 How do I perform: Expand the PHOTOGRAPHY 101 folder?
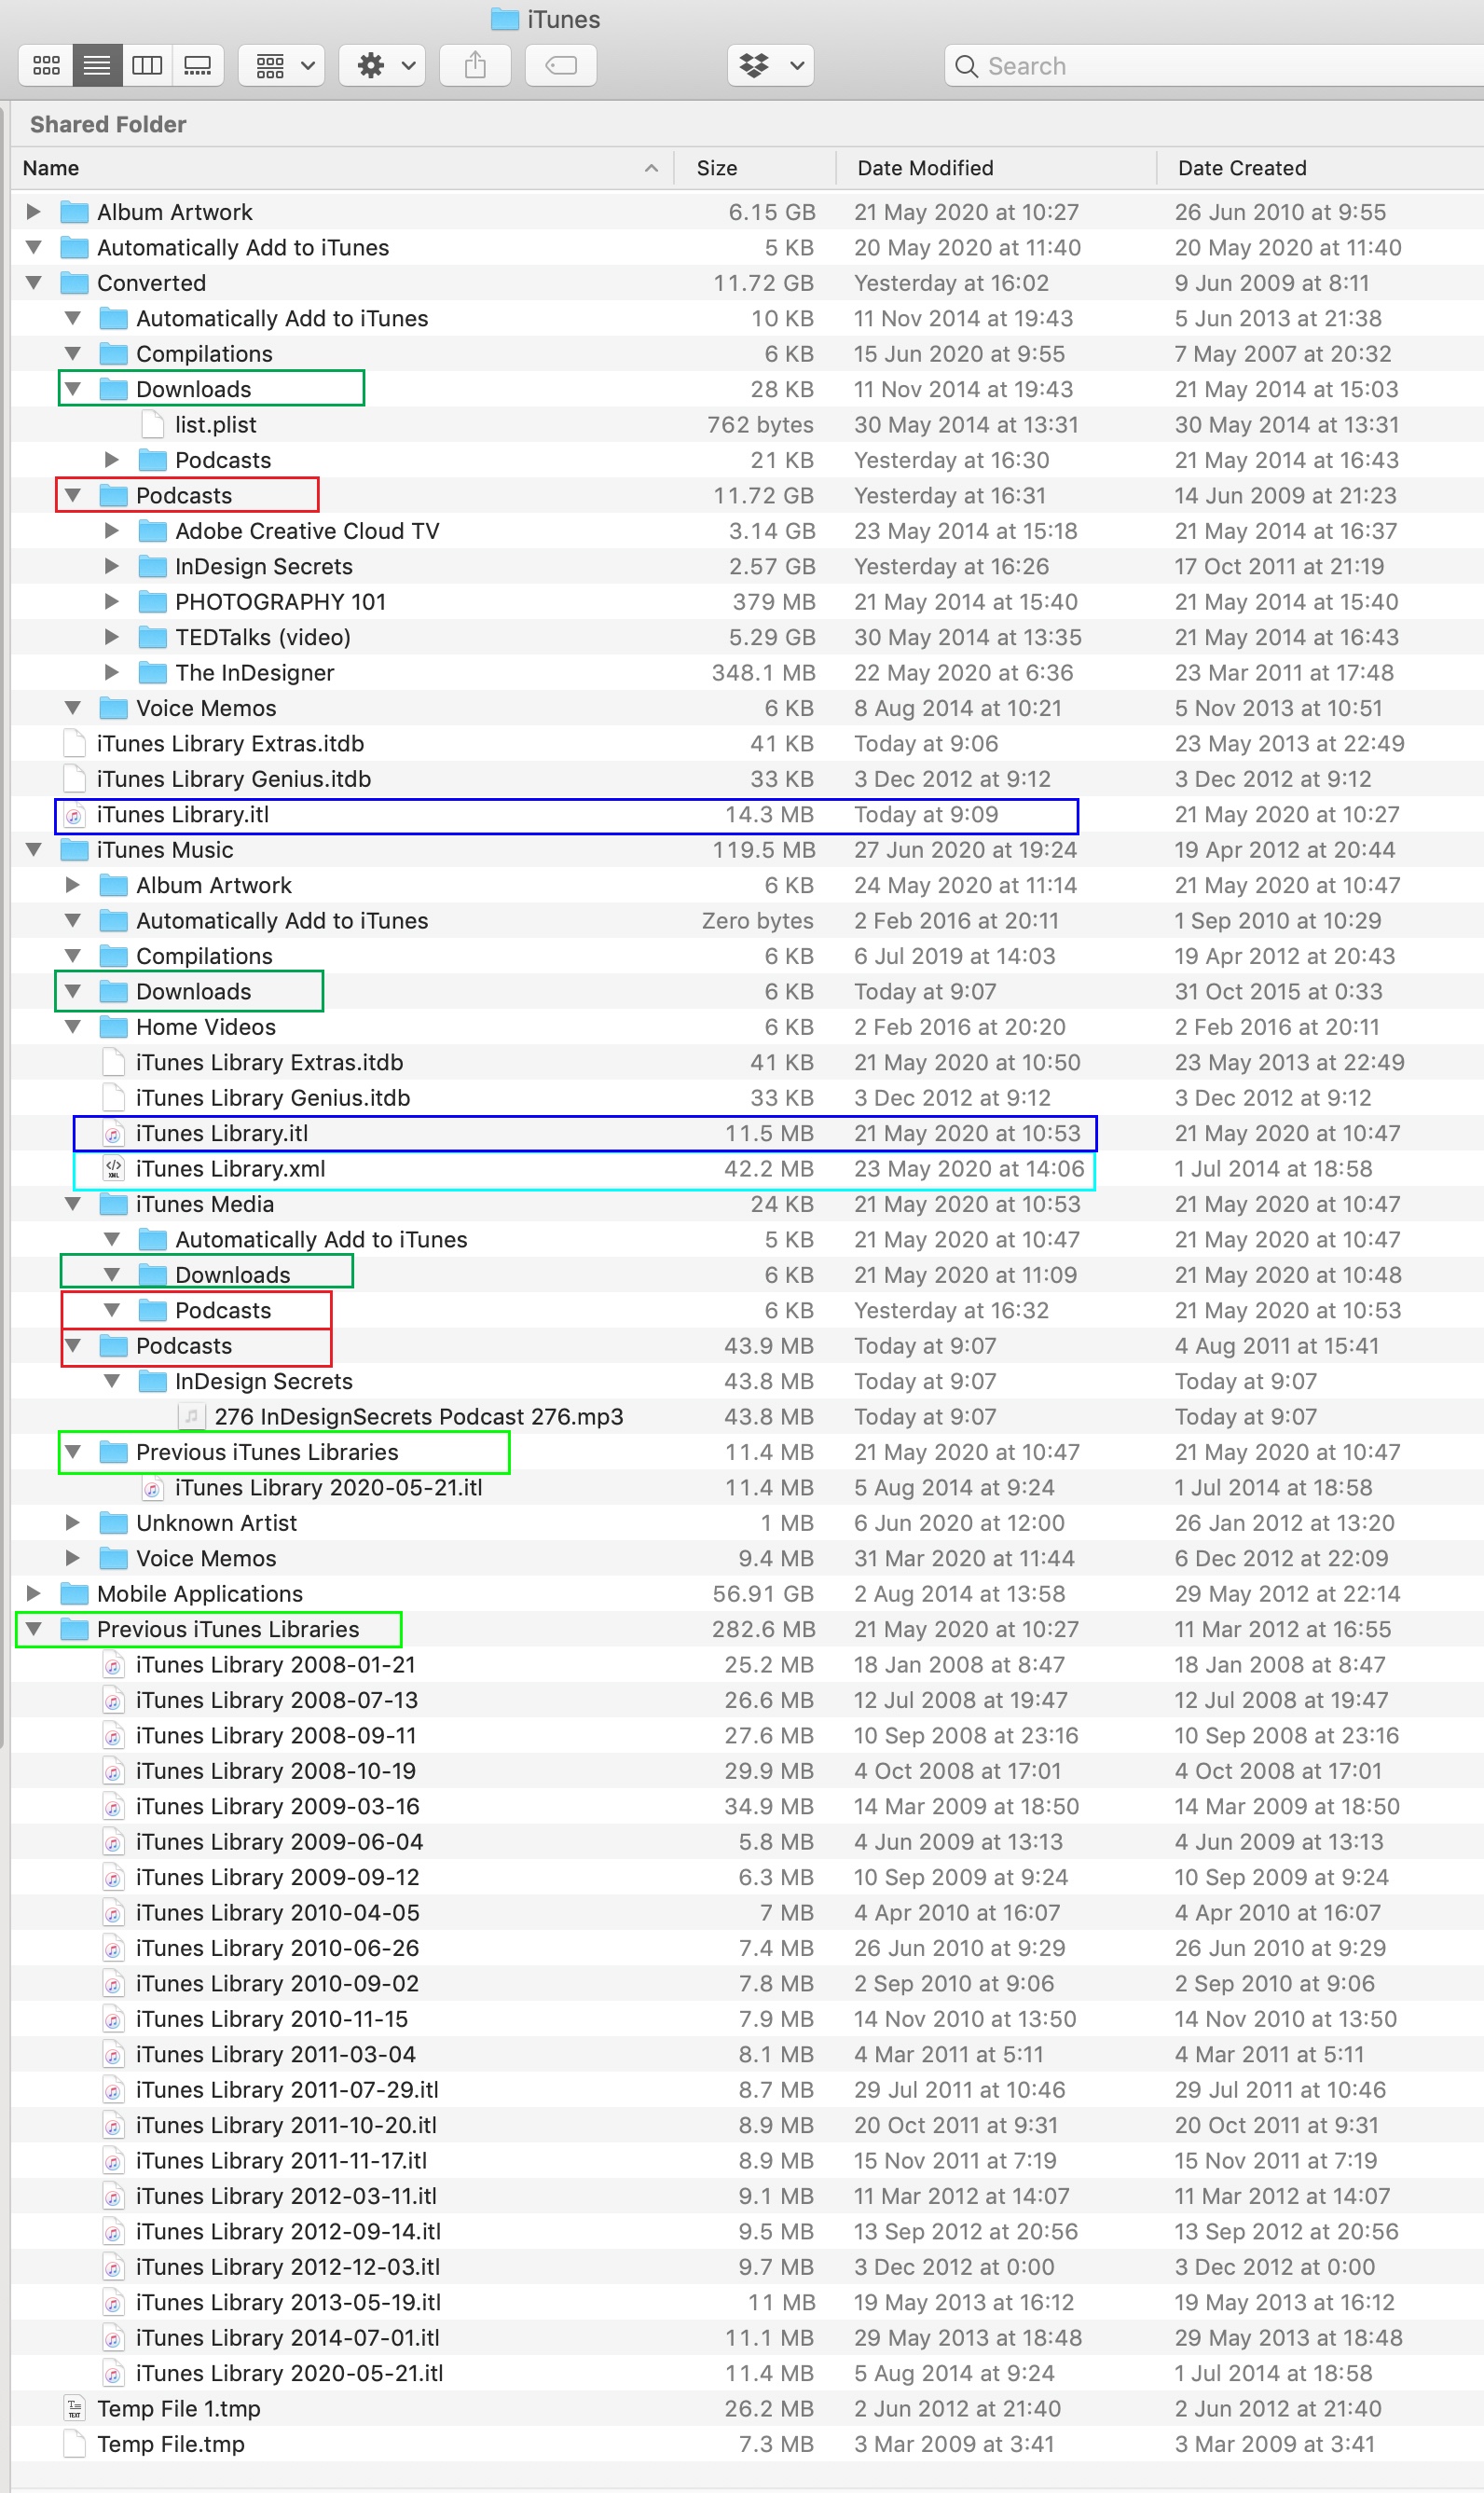tap(112, 602)
